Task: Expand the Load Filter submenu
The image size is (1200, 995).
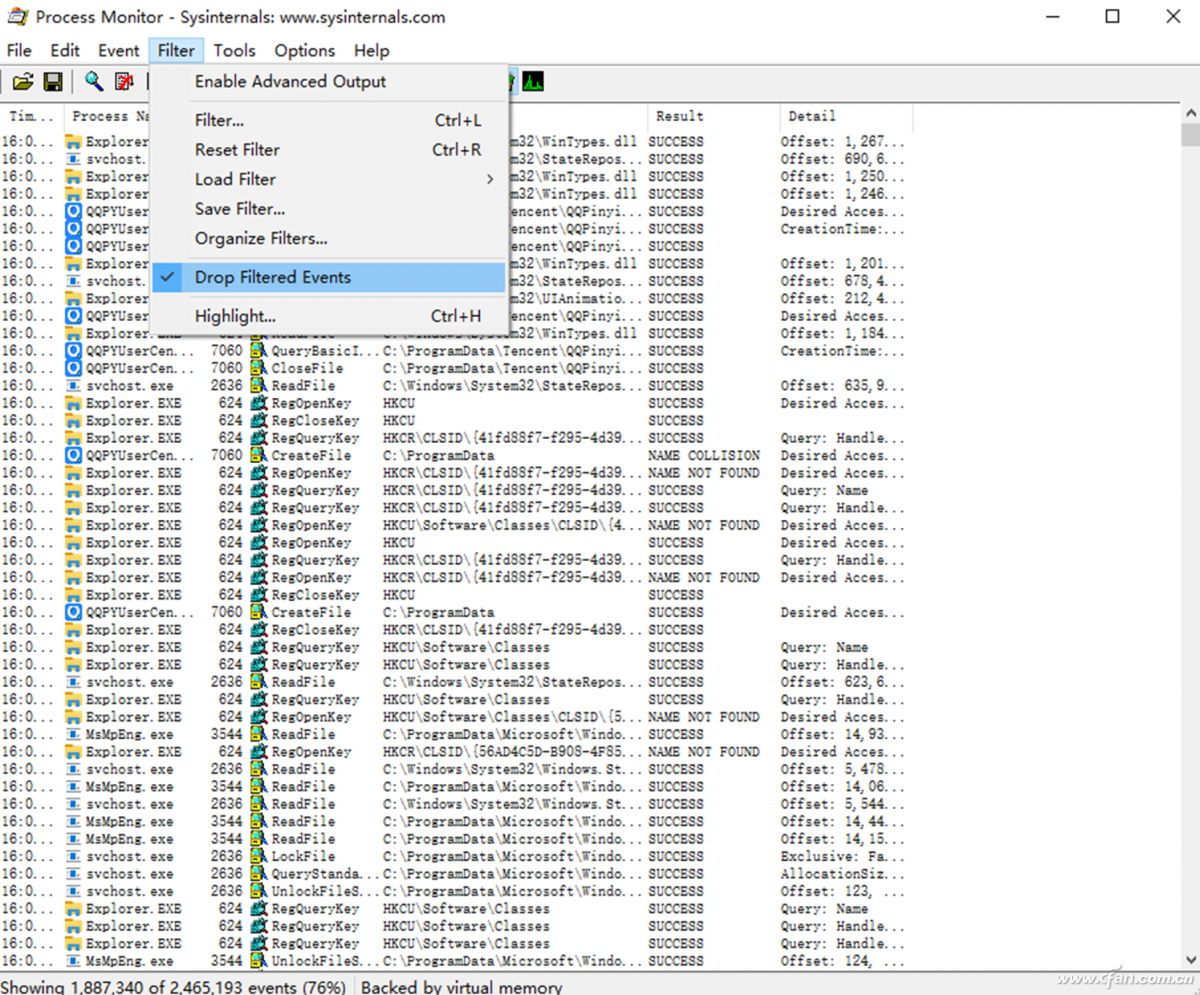Action: click(329, 179)
